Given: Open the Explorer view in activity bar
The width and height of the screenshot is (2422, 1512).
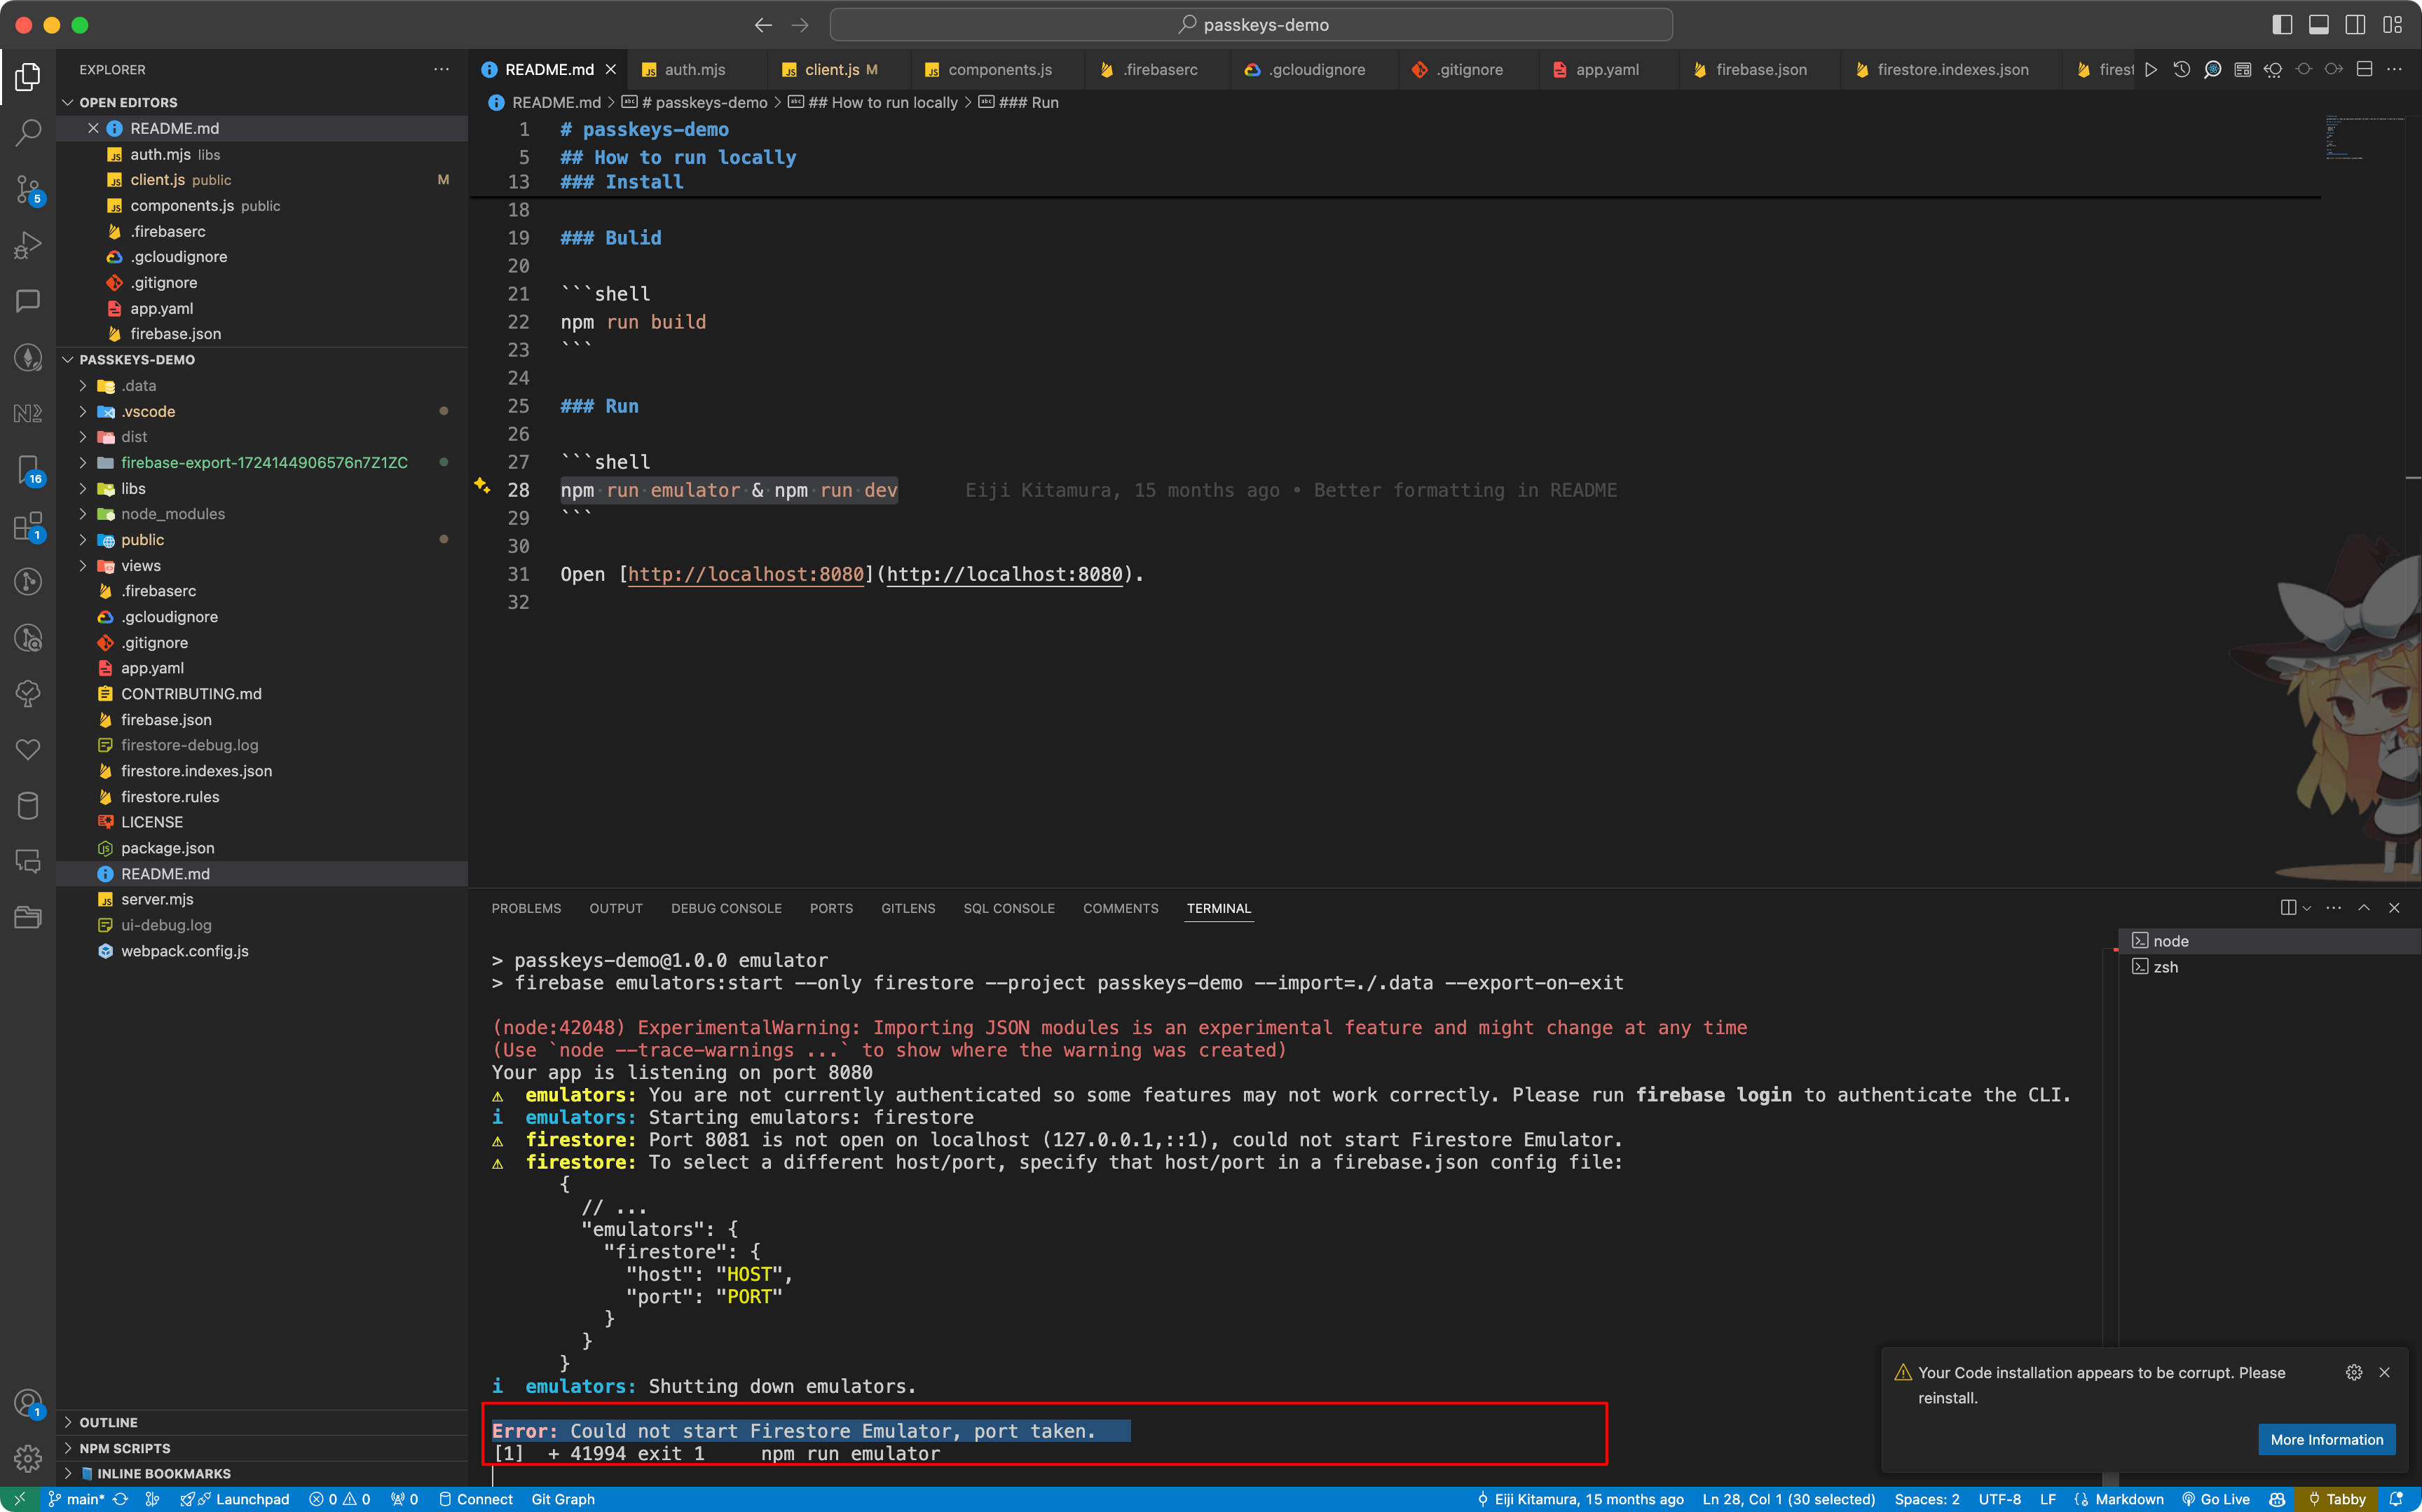Looking at the screenshot, I should (x=28, y=77).
